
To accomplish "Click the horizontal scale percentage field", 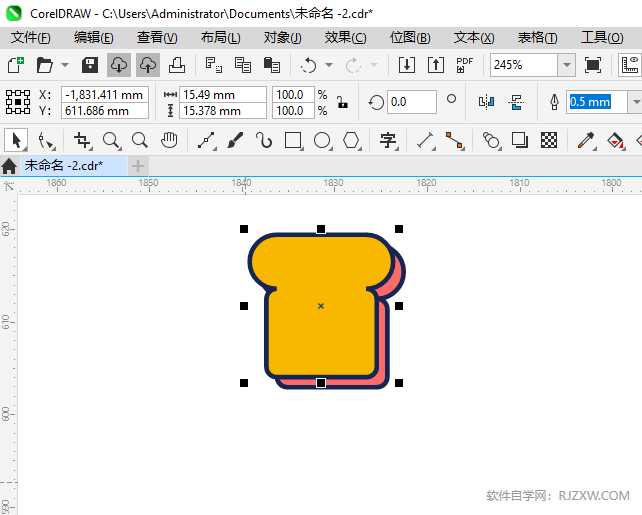I will point(294,95).
